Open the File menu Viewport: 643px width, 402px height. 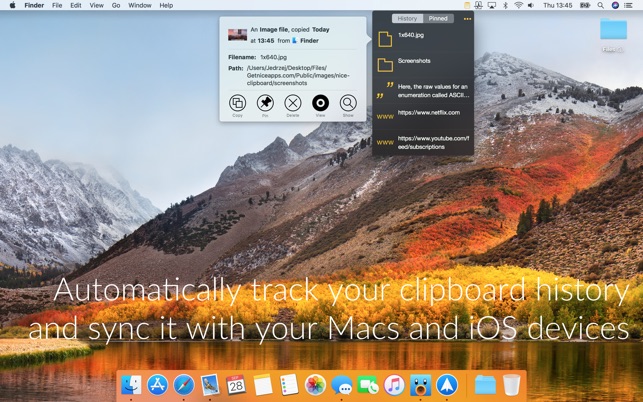click(57, 5)
